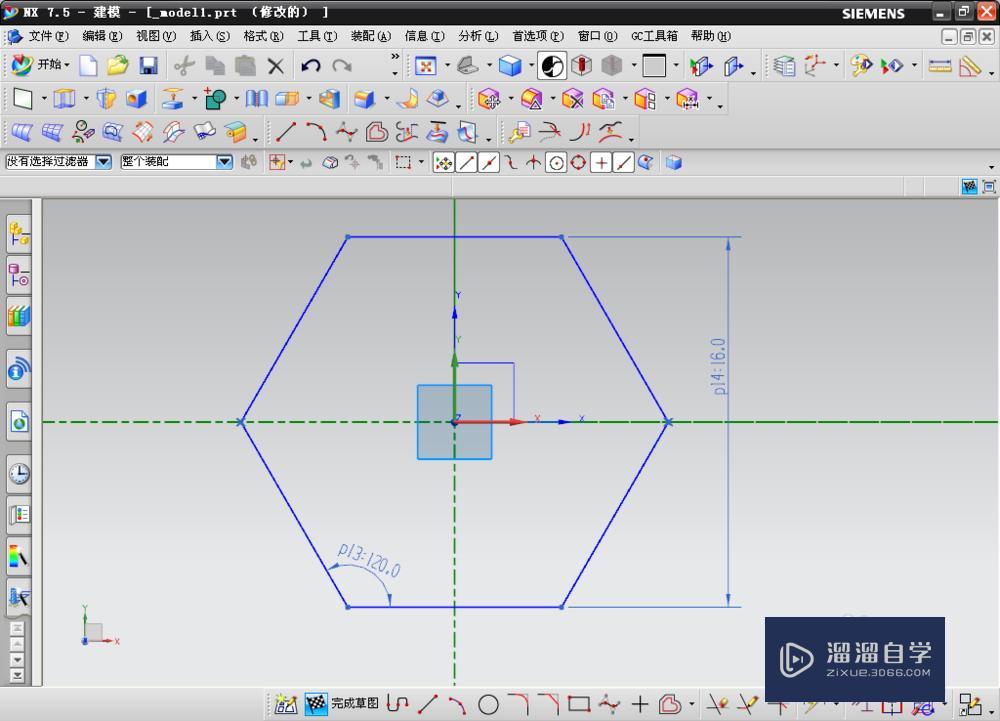1000x721 pixels.
Task: Click the Edge Blend icon
Action: coord(364,99)
